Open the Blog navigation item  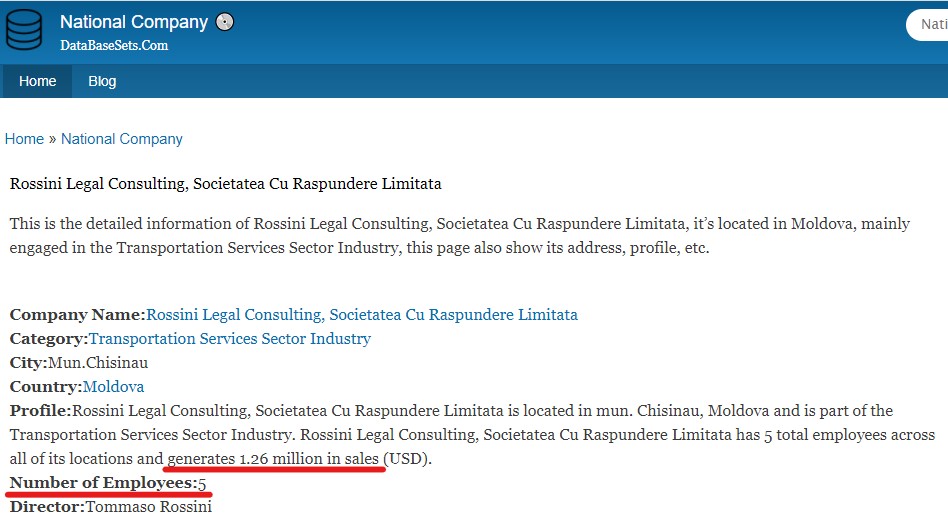click(102, 81)
